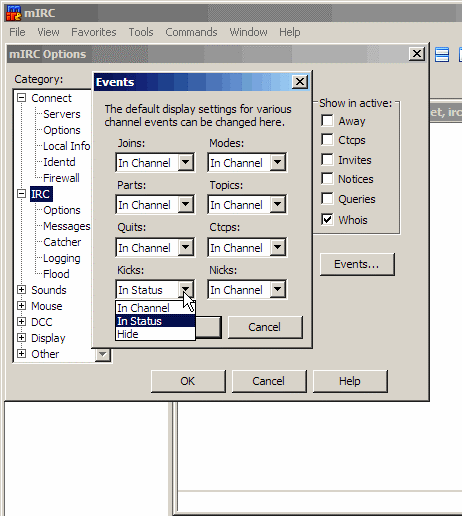Open the Help menu

(x=290, y=32)
